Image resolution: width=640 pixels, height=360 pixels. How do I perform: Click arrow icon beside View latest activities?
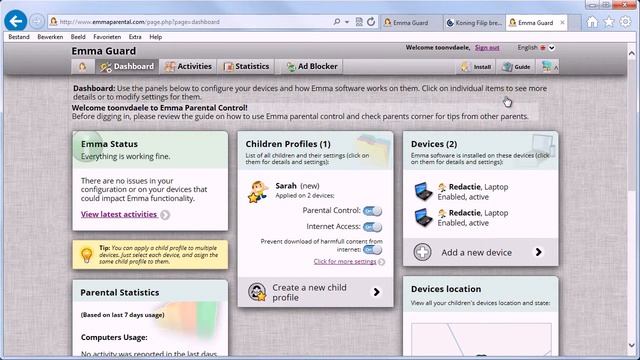point(165,215)
